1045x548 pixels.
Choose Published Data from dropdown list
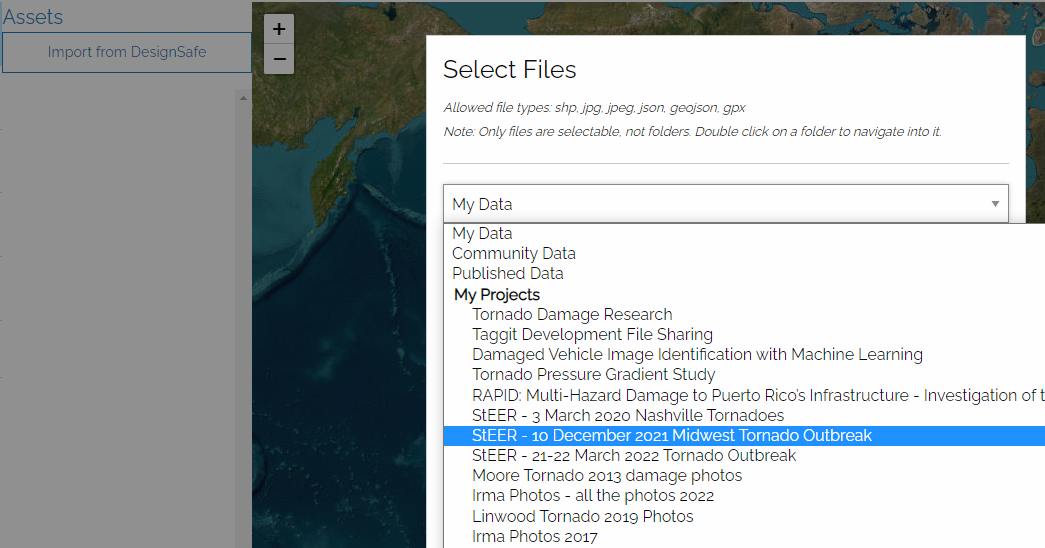pyautogui.click(x=508, y=273)
